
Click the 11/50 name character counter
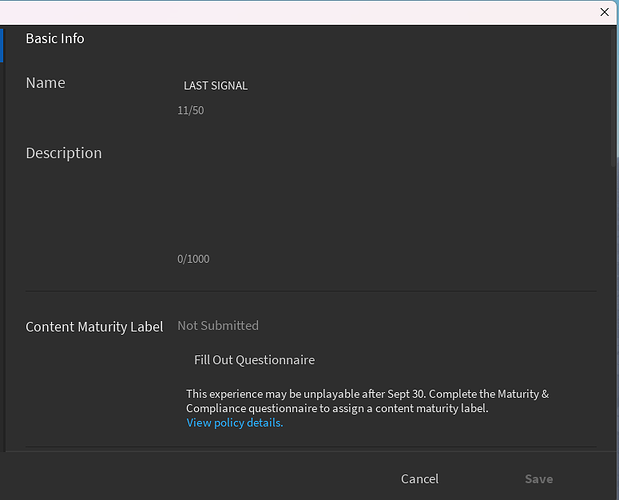191,110
